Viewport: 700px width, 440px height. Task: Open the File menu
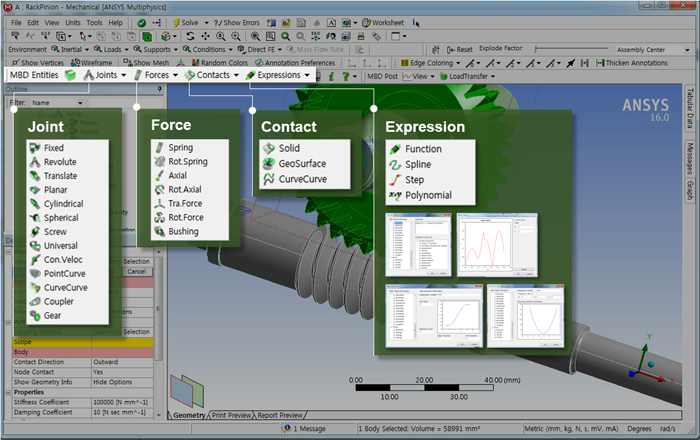[x=16, y=23]
